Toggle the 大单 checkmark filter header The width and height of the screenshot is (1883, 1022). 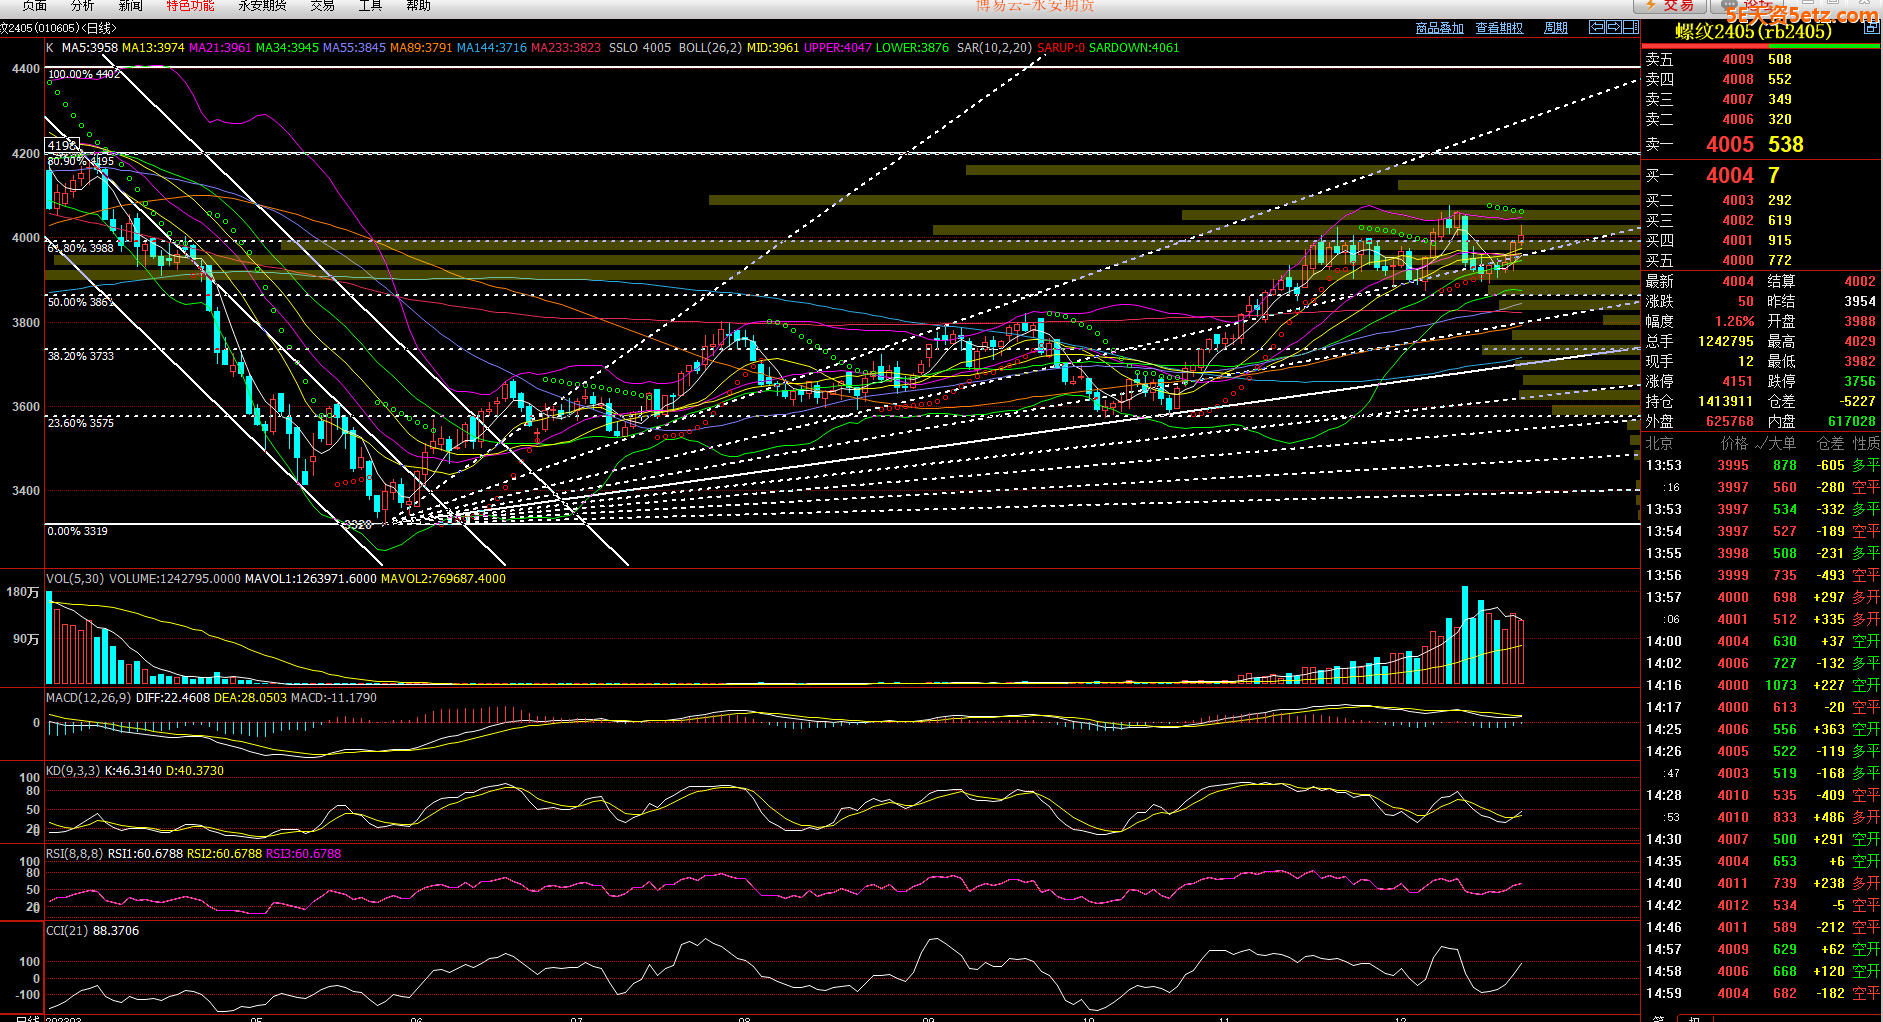point(1775,443)
